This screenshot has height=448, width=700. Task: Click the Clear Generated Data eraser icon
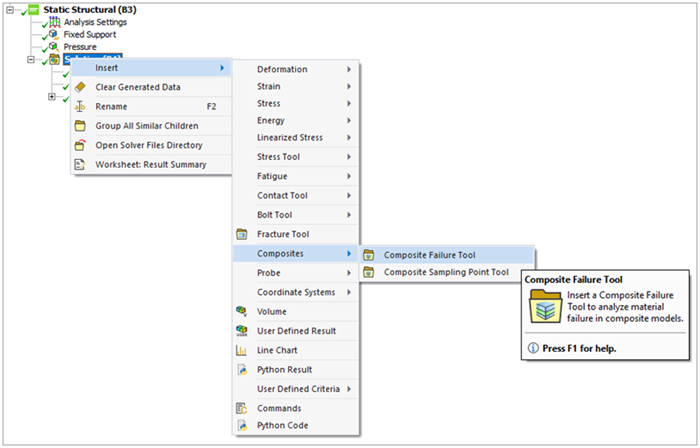(80, 87)
